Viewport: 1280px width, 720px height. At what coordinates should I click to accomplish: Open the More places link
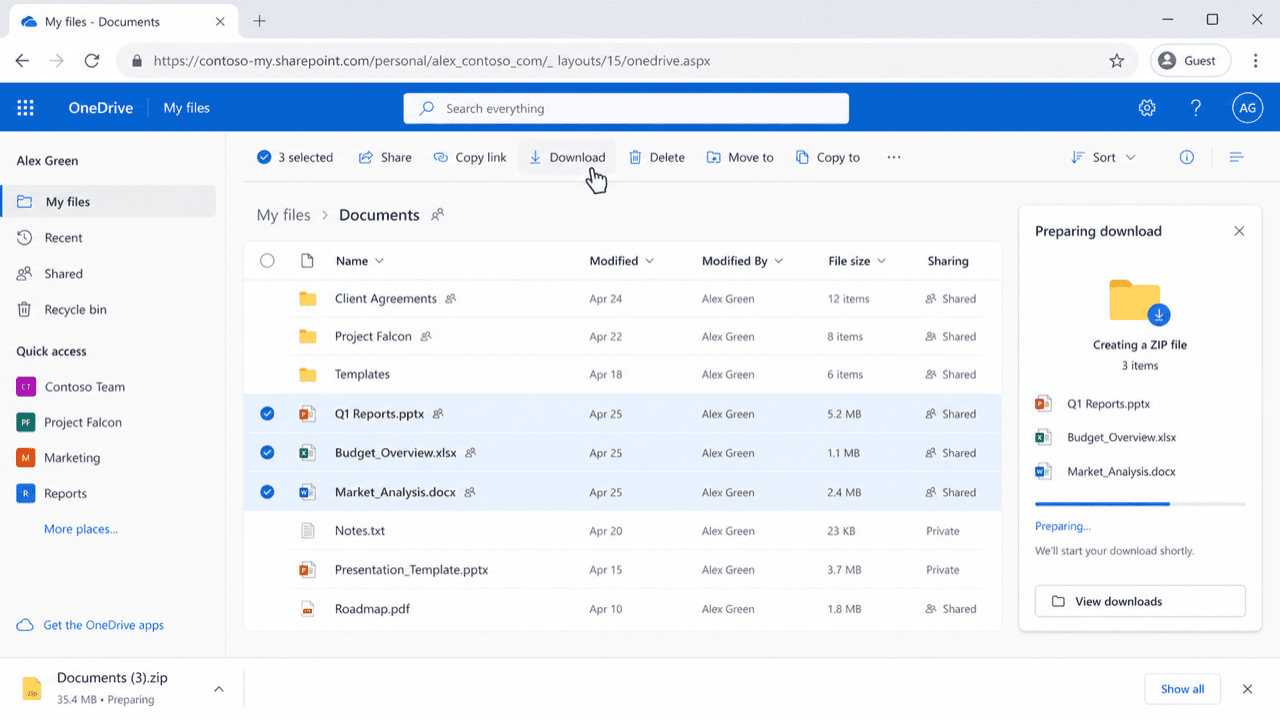pyautogui.click(x=81, y=529)
